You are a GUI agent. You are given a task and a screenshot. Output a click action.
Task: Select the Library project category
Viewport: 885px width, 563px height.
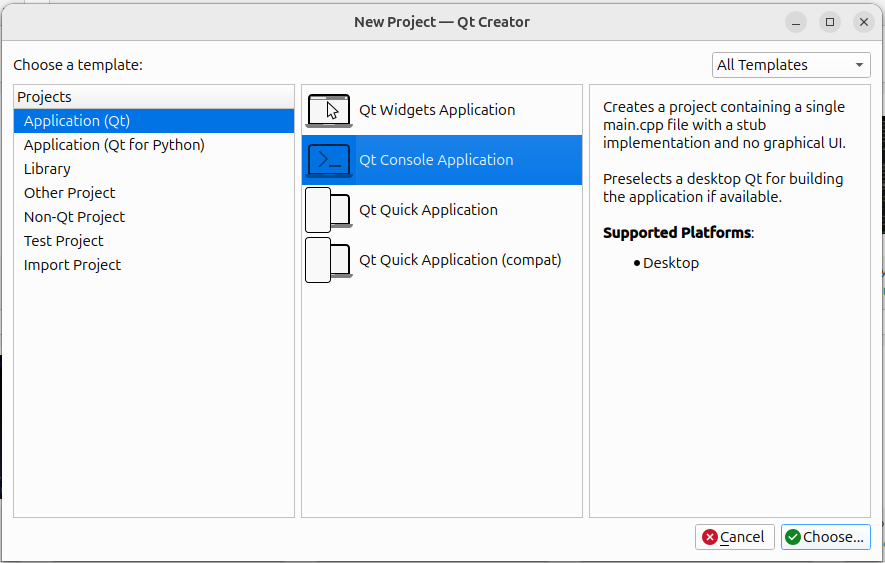[47, 169]
